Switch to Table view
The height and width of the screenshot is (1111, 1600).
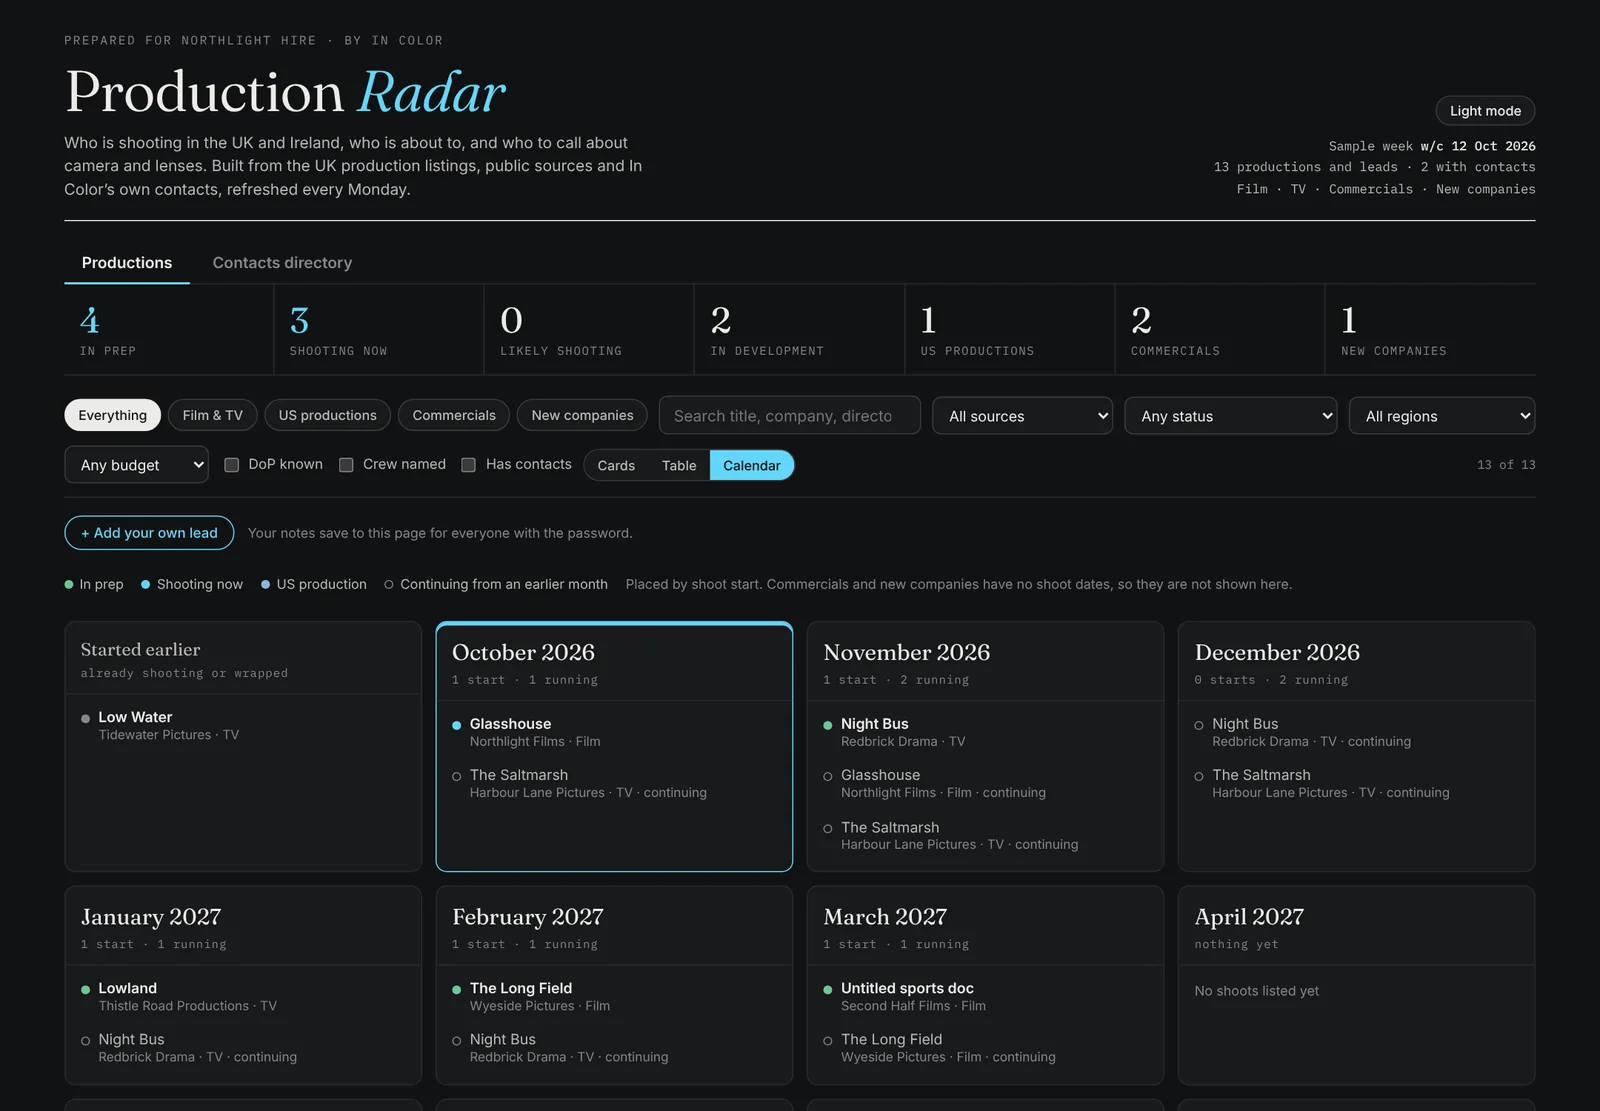(x=679, y=465)
